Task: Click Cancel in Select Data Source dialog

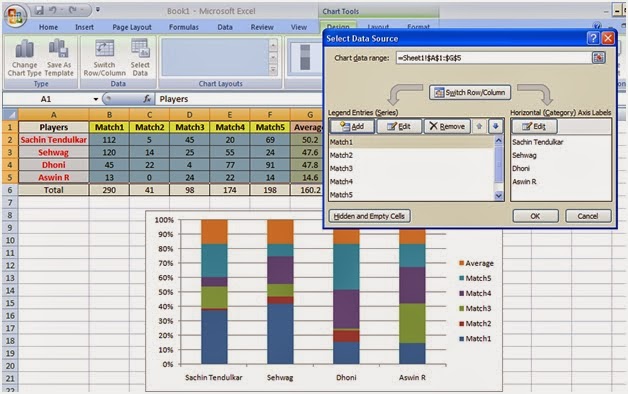Action: [588, 216]
